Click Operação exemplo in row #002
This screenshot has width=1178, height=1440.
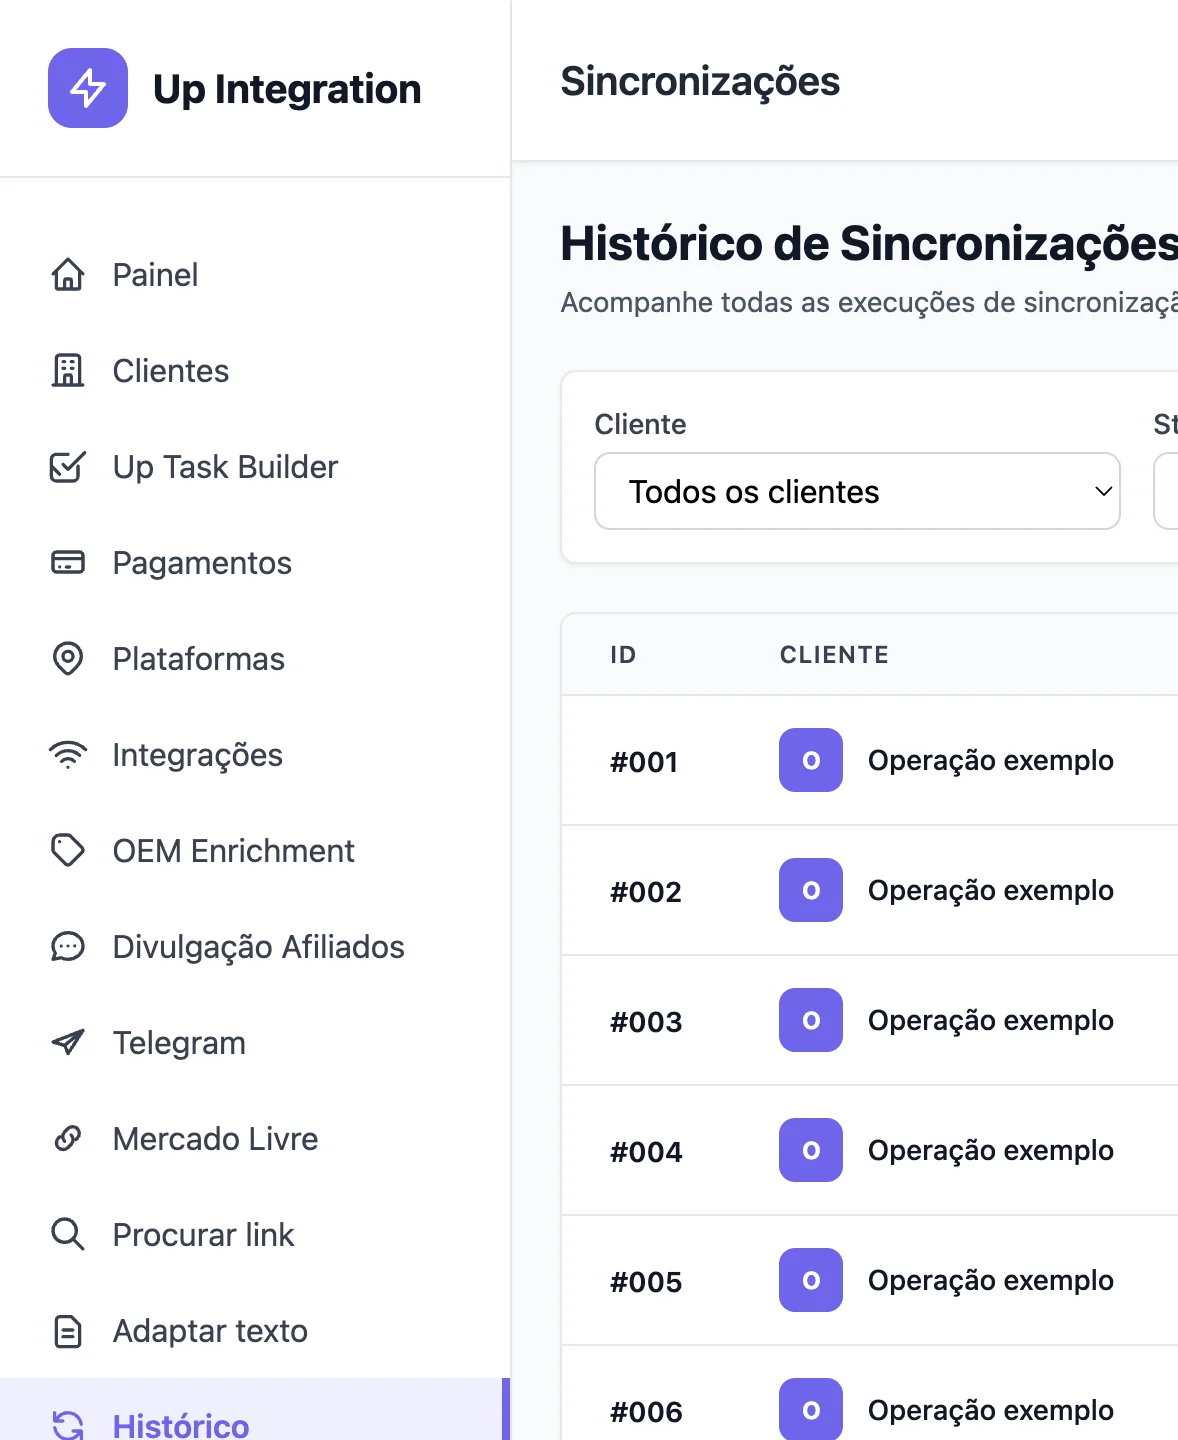click(x=991, y=891)
